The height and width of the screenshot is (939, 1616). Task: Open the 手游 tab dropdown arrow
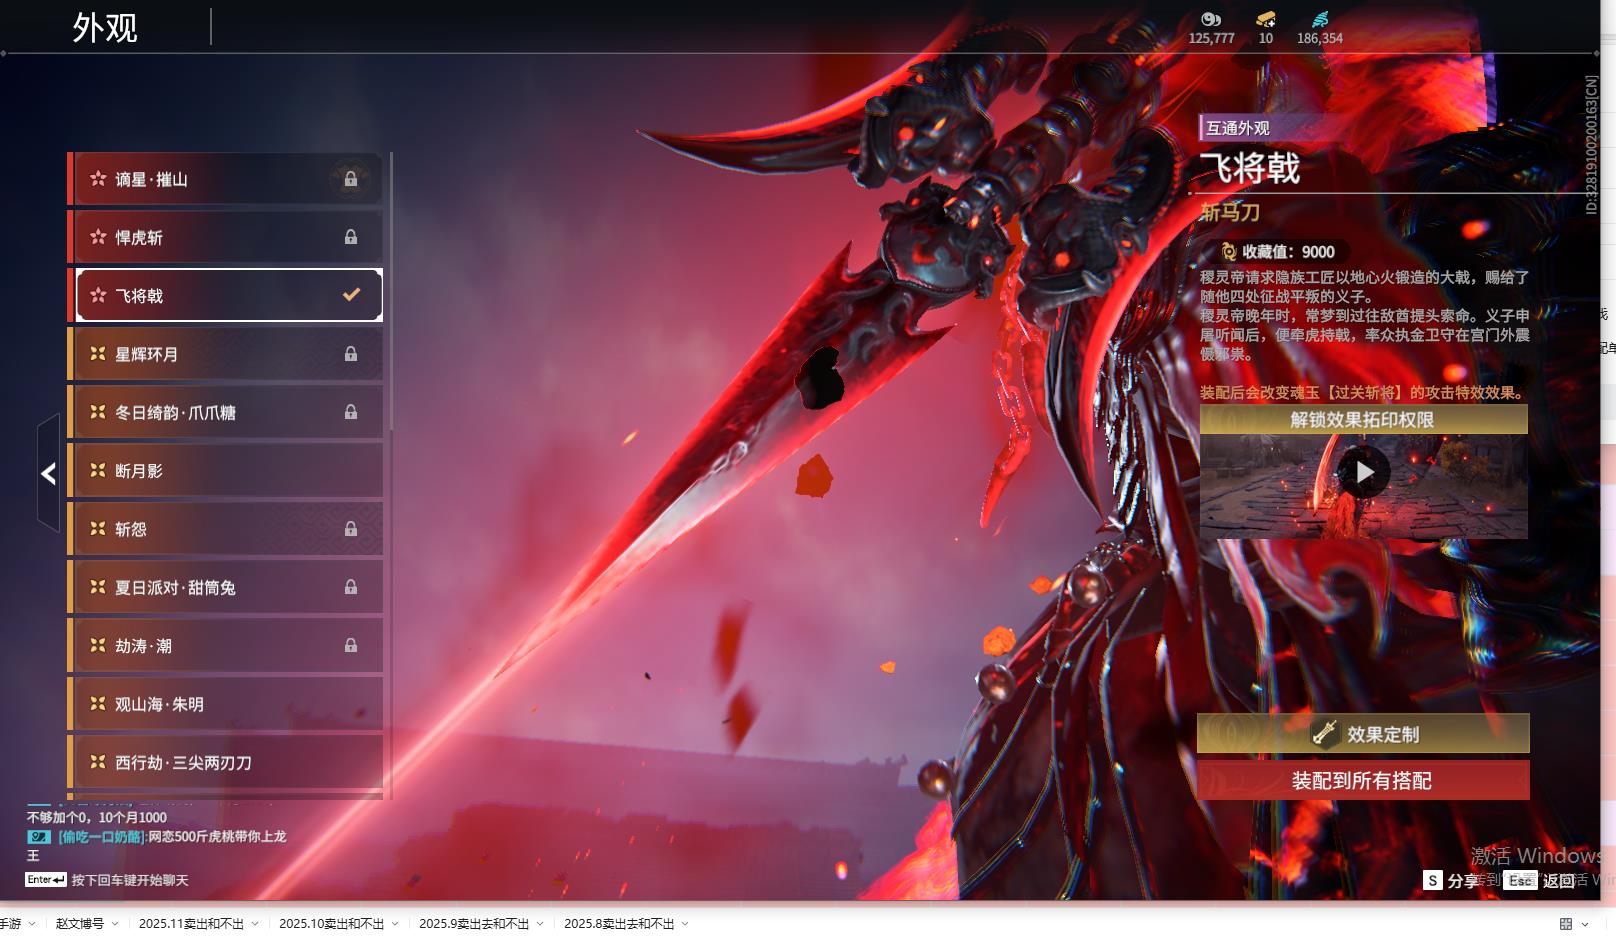32,924
